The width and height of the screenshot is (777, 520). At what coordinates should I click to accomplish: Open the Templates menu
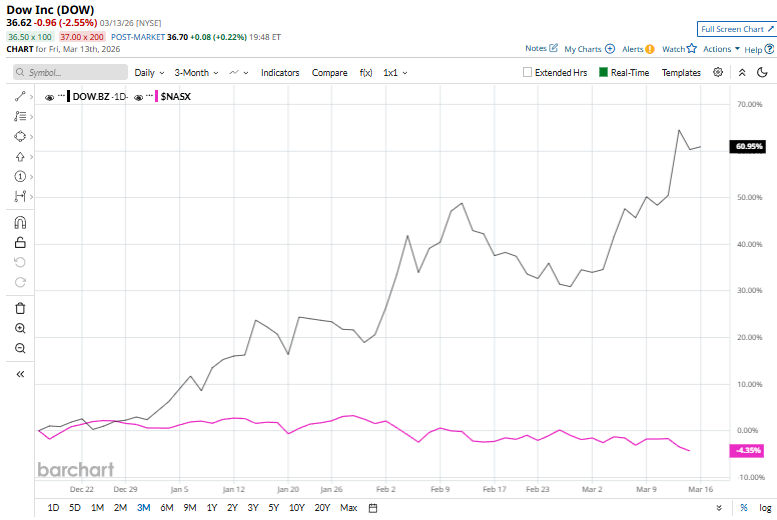[681, 73]
